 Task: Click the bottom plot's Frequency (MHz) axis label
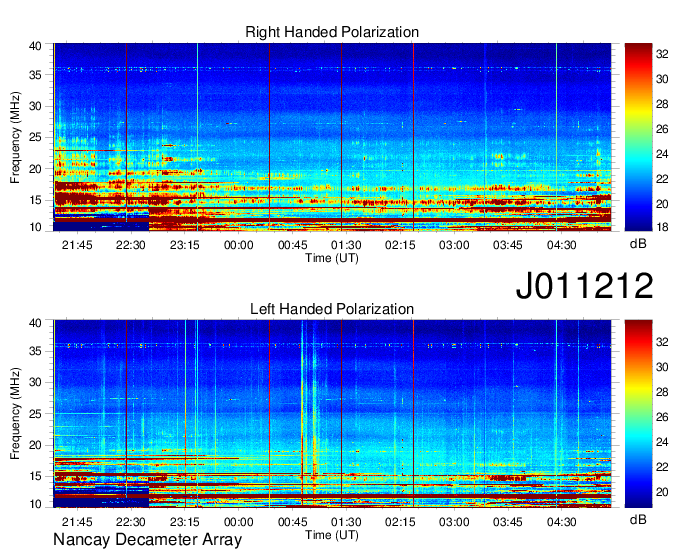15,414
